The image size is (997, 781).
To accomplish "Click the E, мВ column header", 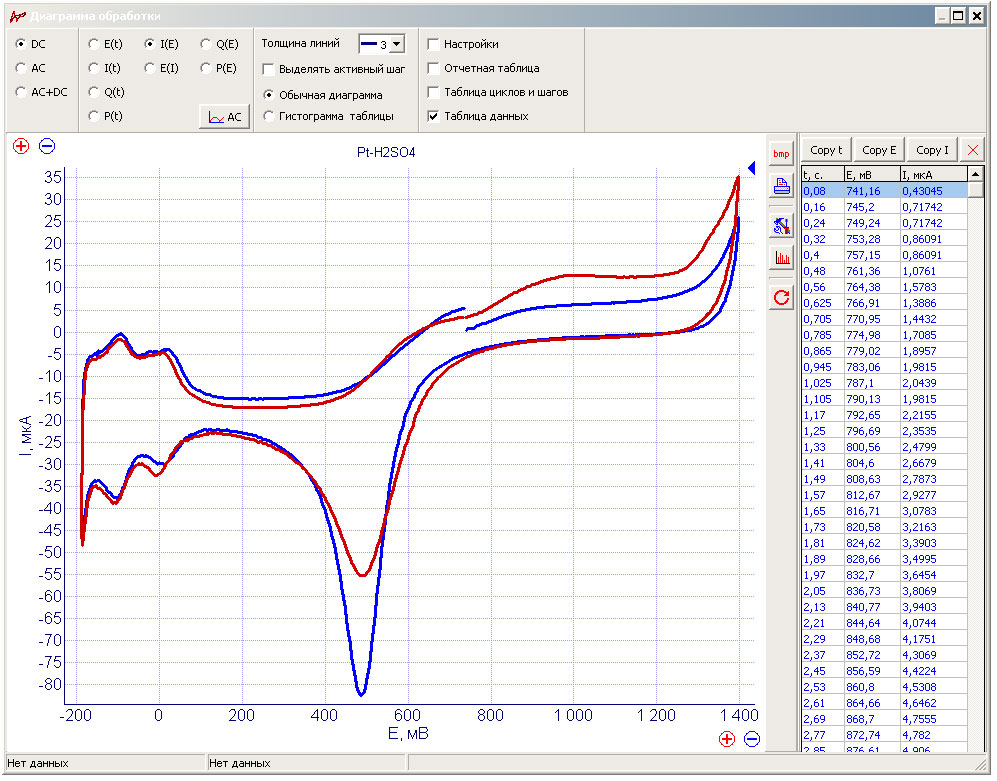I will tap(872, 175).
